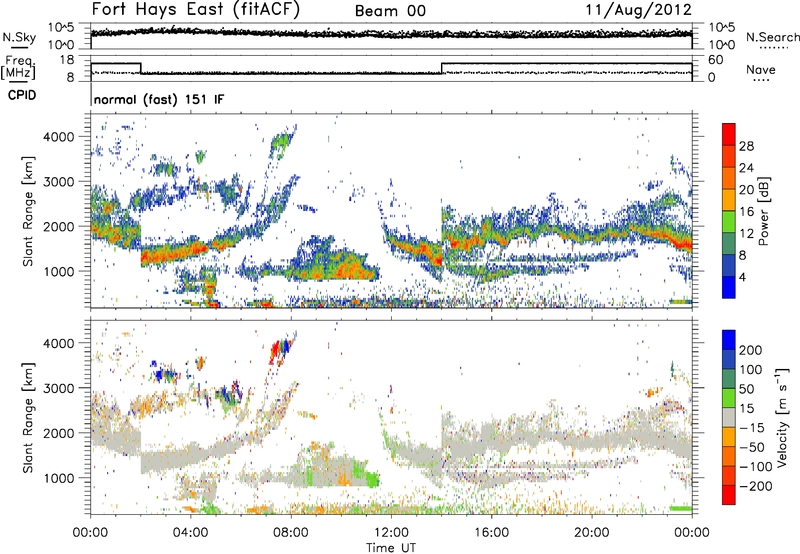Click the date '11/Aug/2012'
800x554 pixels.
(x=639, y=10)
